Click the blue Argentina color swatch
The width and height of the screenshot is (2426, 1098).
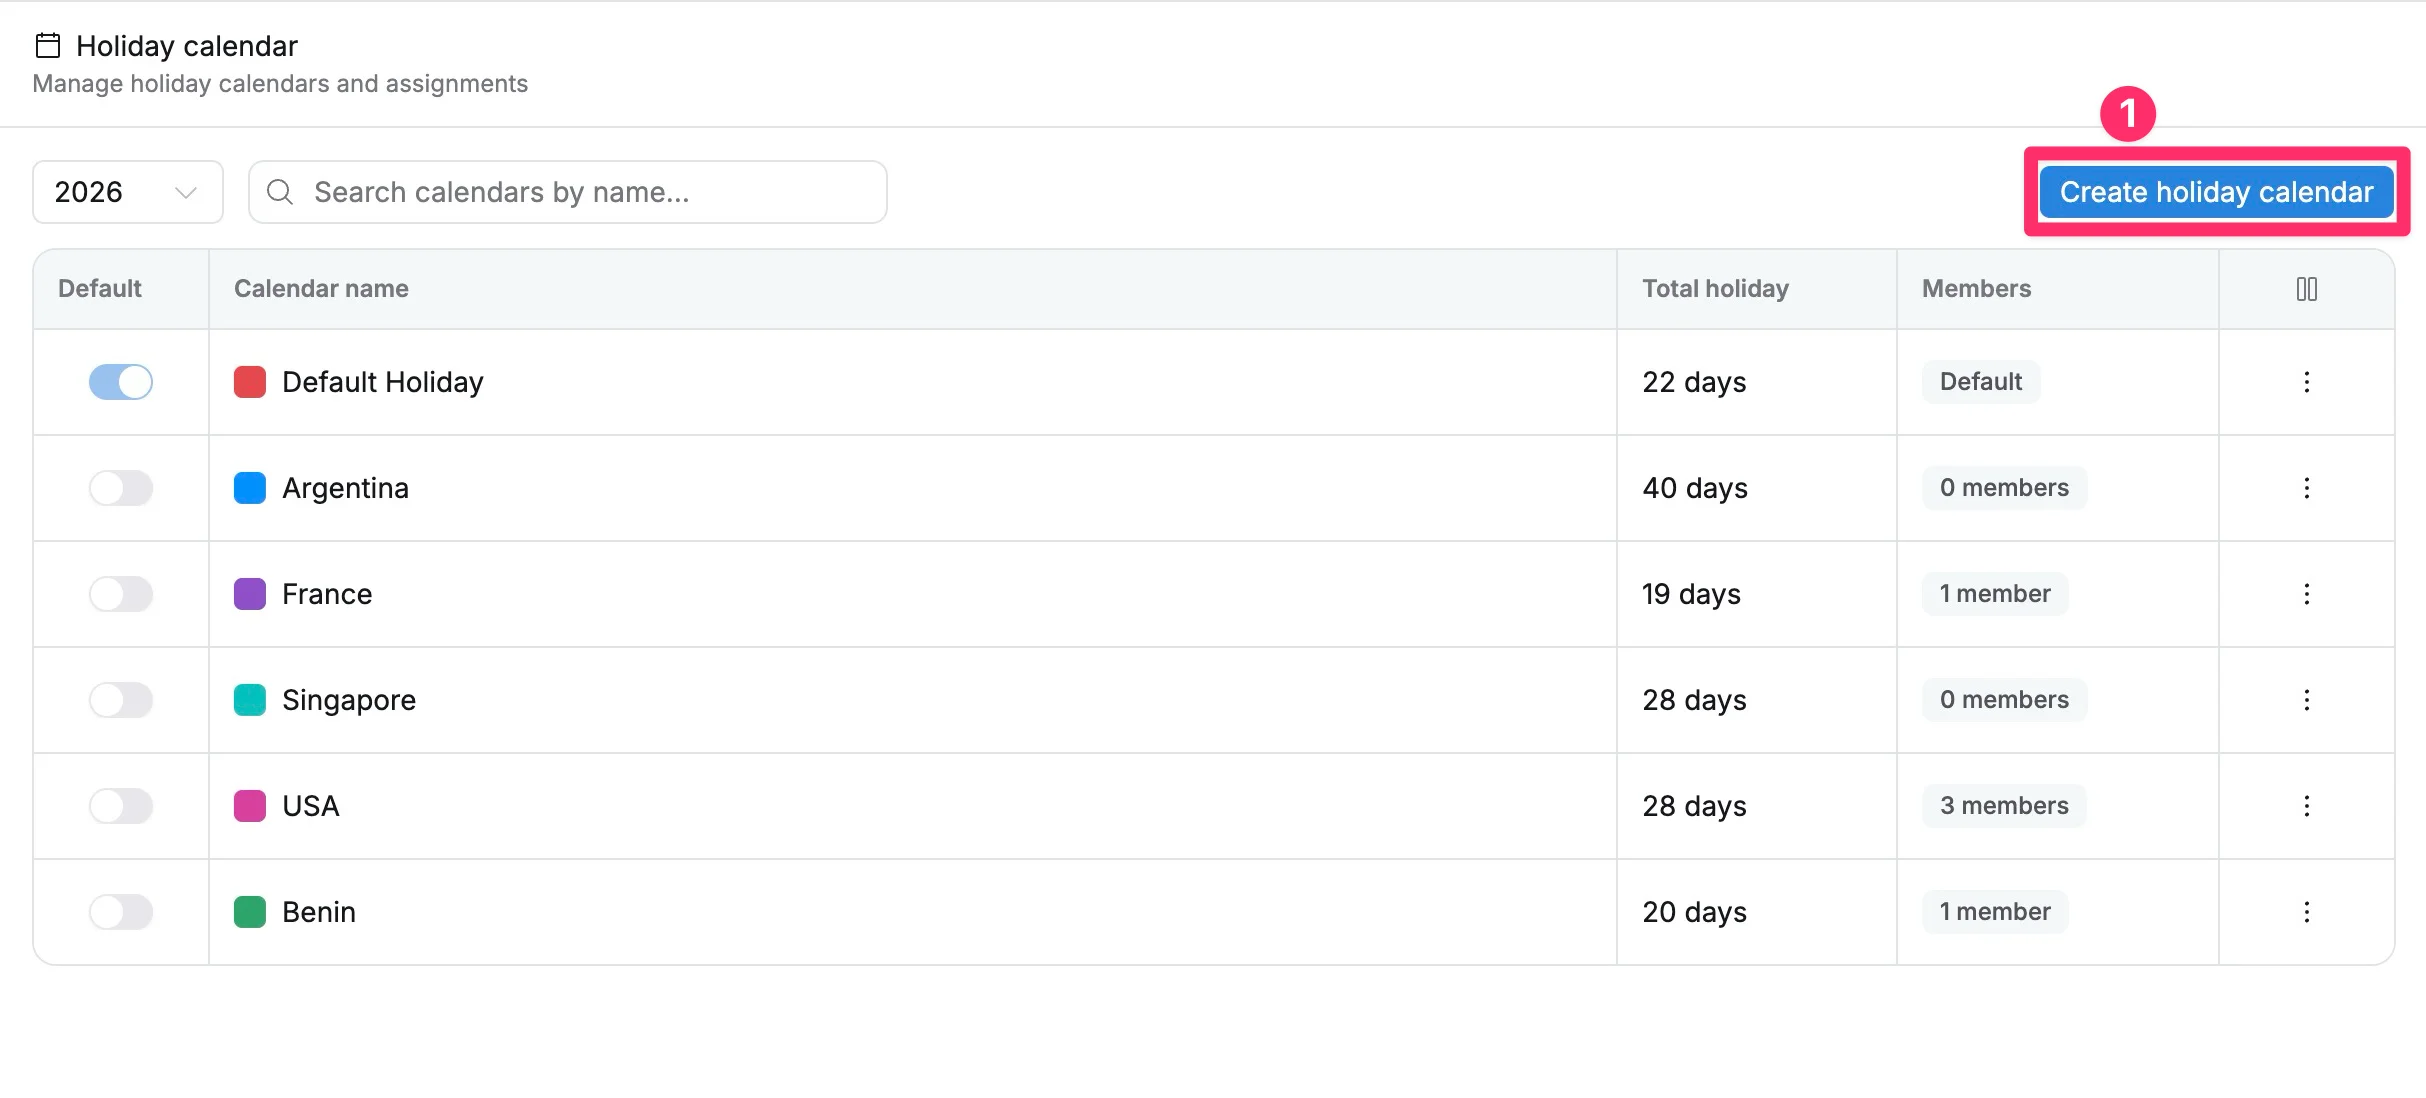pyautogui.click(x=250, y=488)
